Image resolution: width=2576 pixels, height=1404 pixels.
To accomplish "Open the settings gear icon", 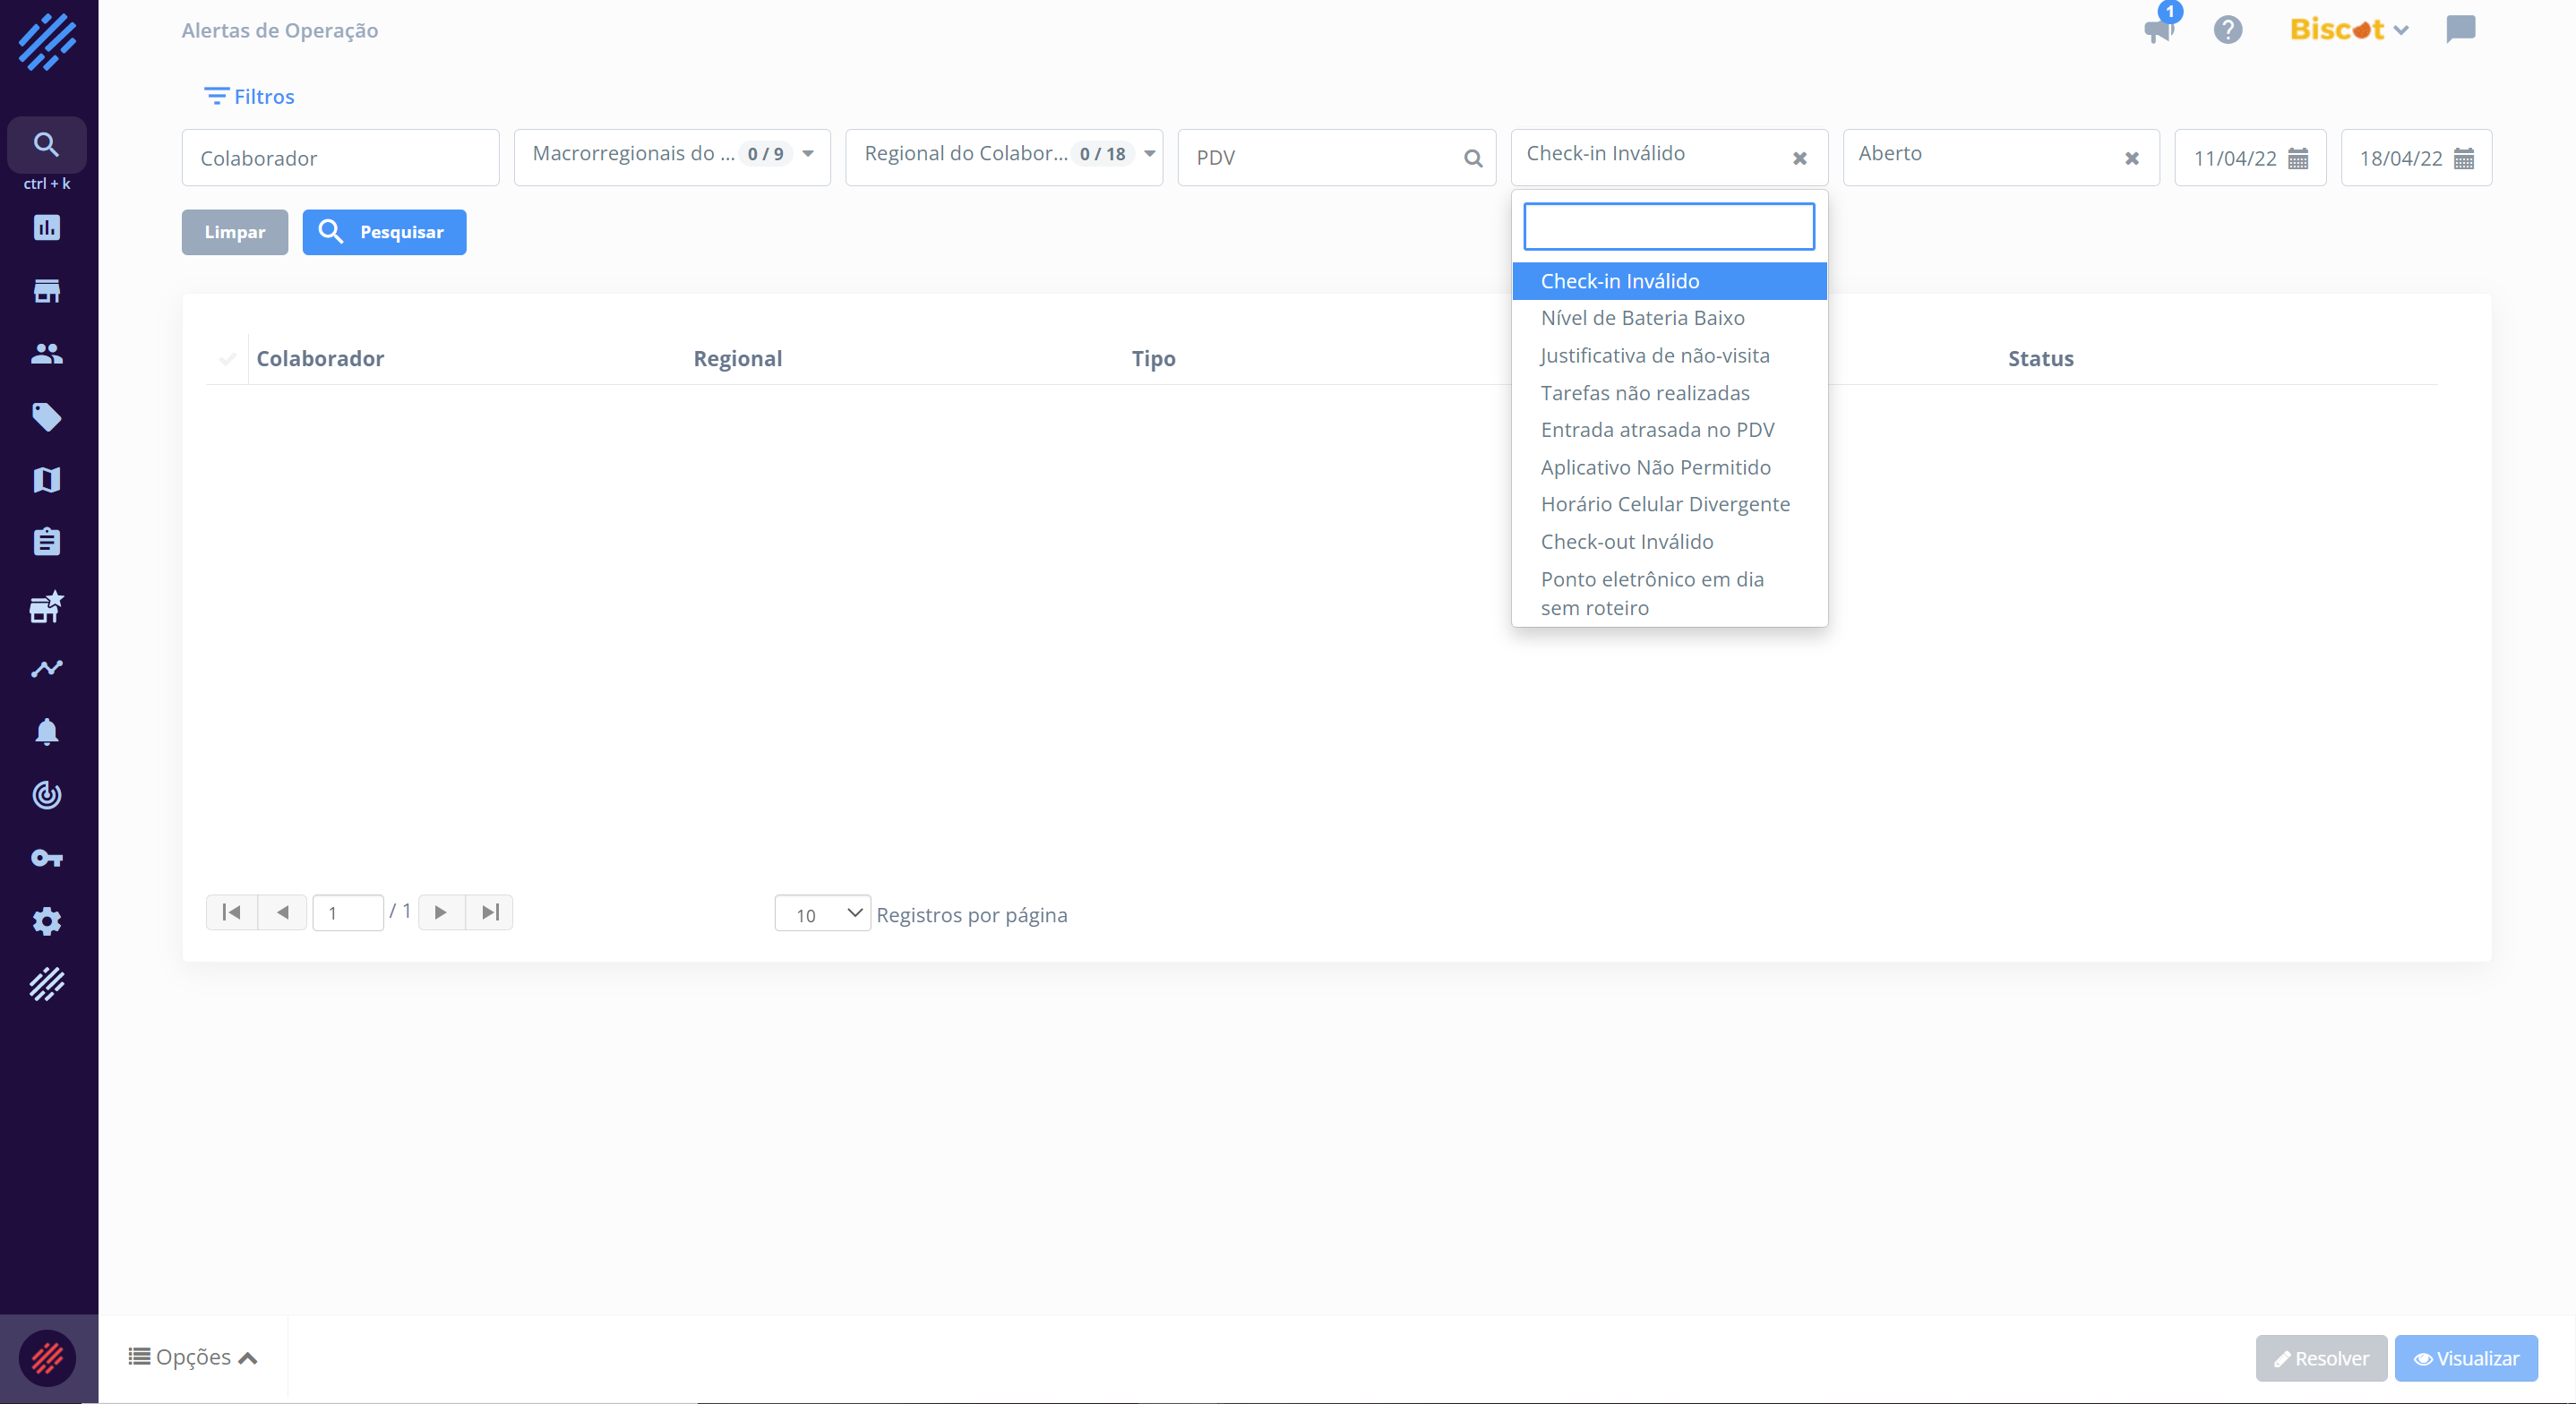I will point(47,921).
